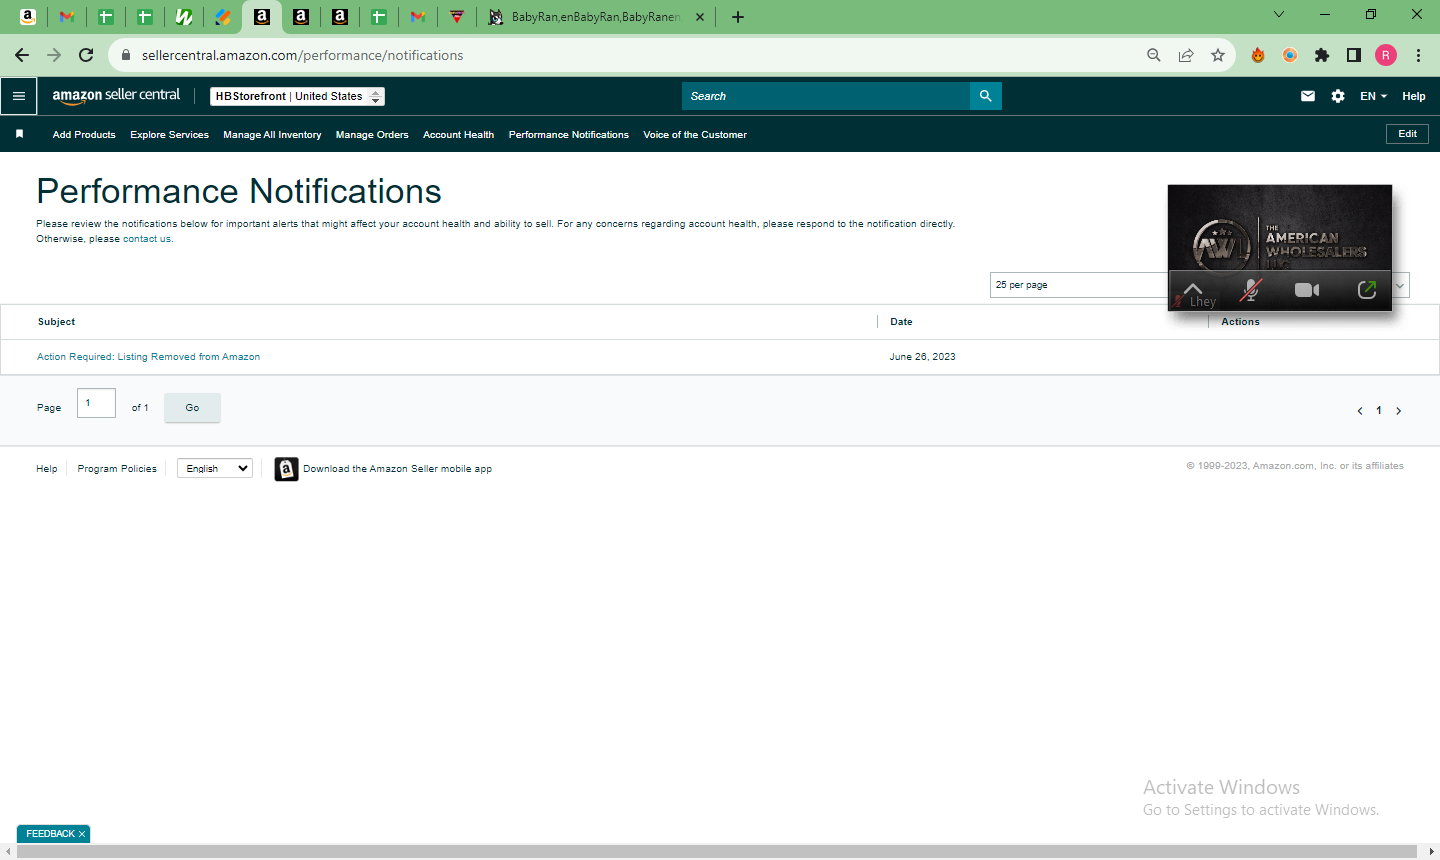Screen dimensions: 1440x860
Task: Click the Date column header
Action: tap(901, 322)
